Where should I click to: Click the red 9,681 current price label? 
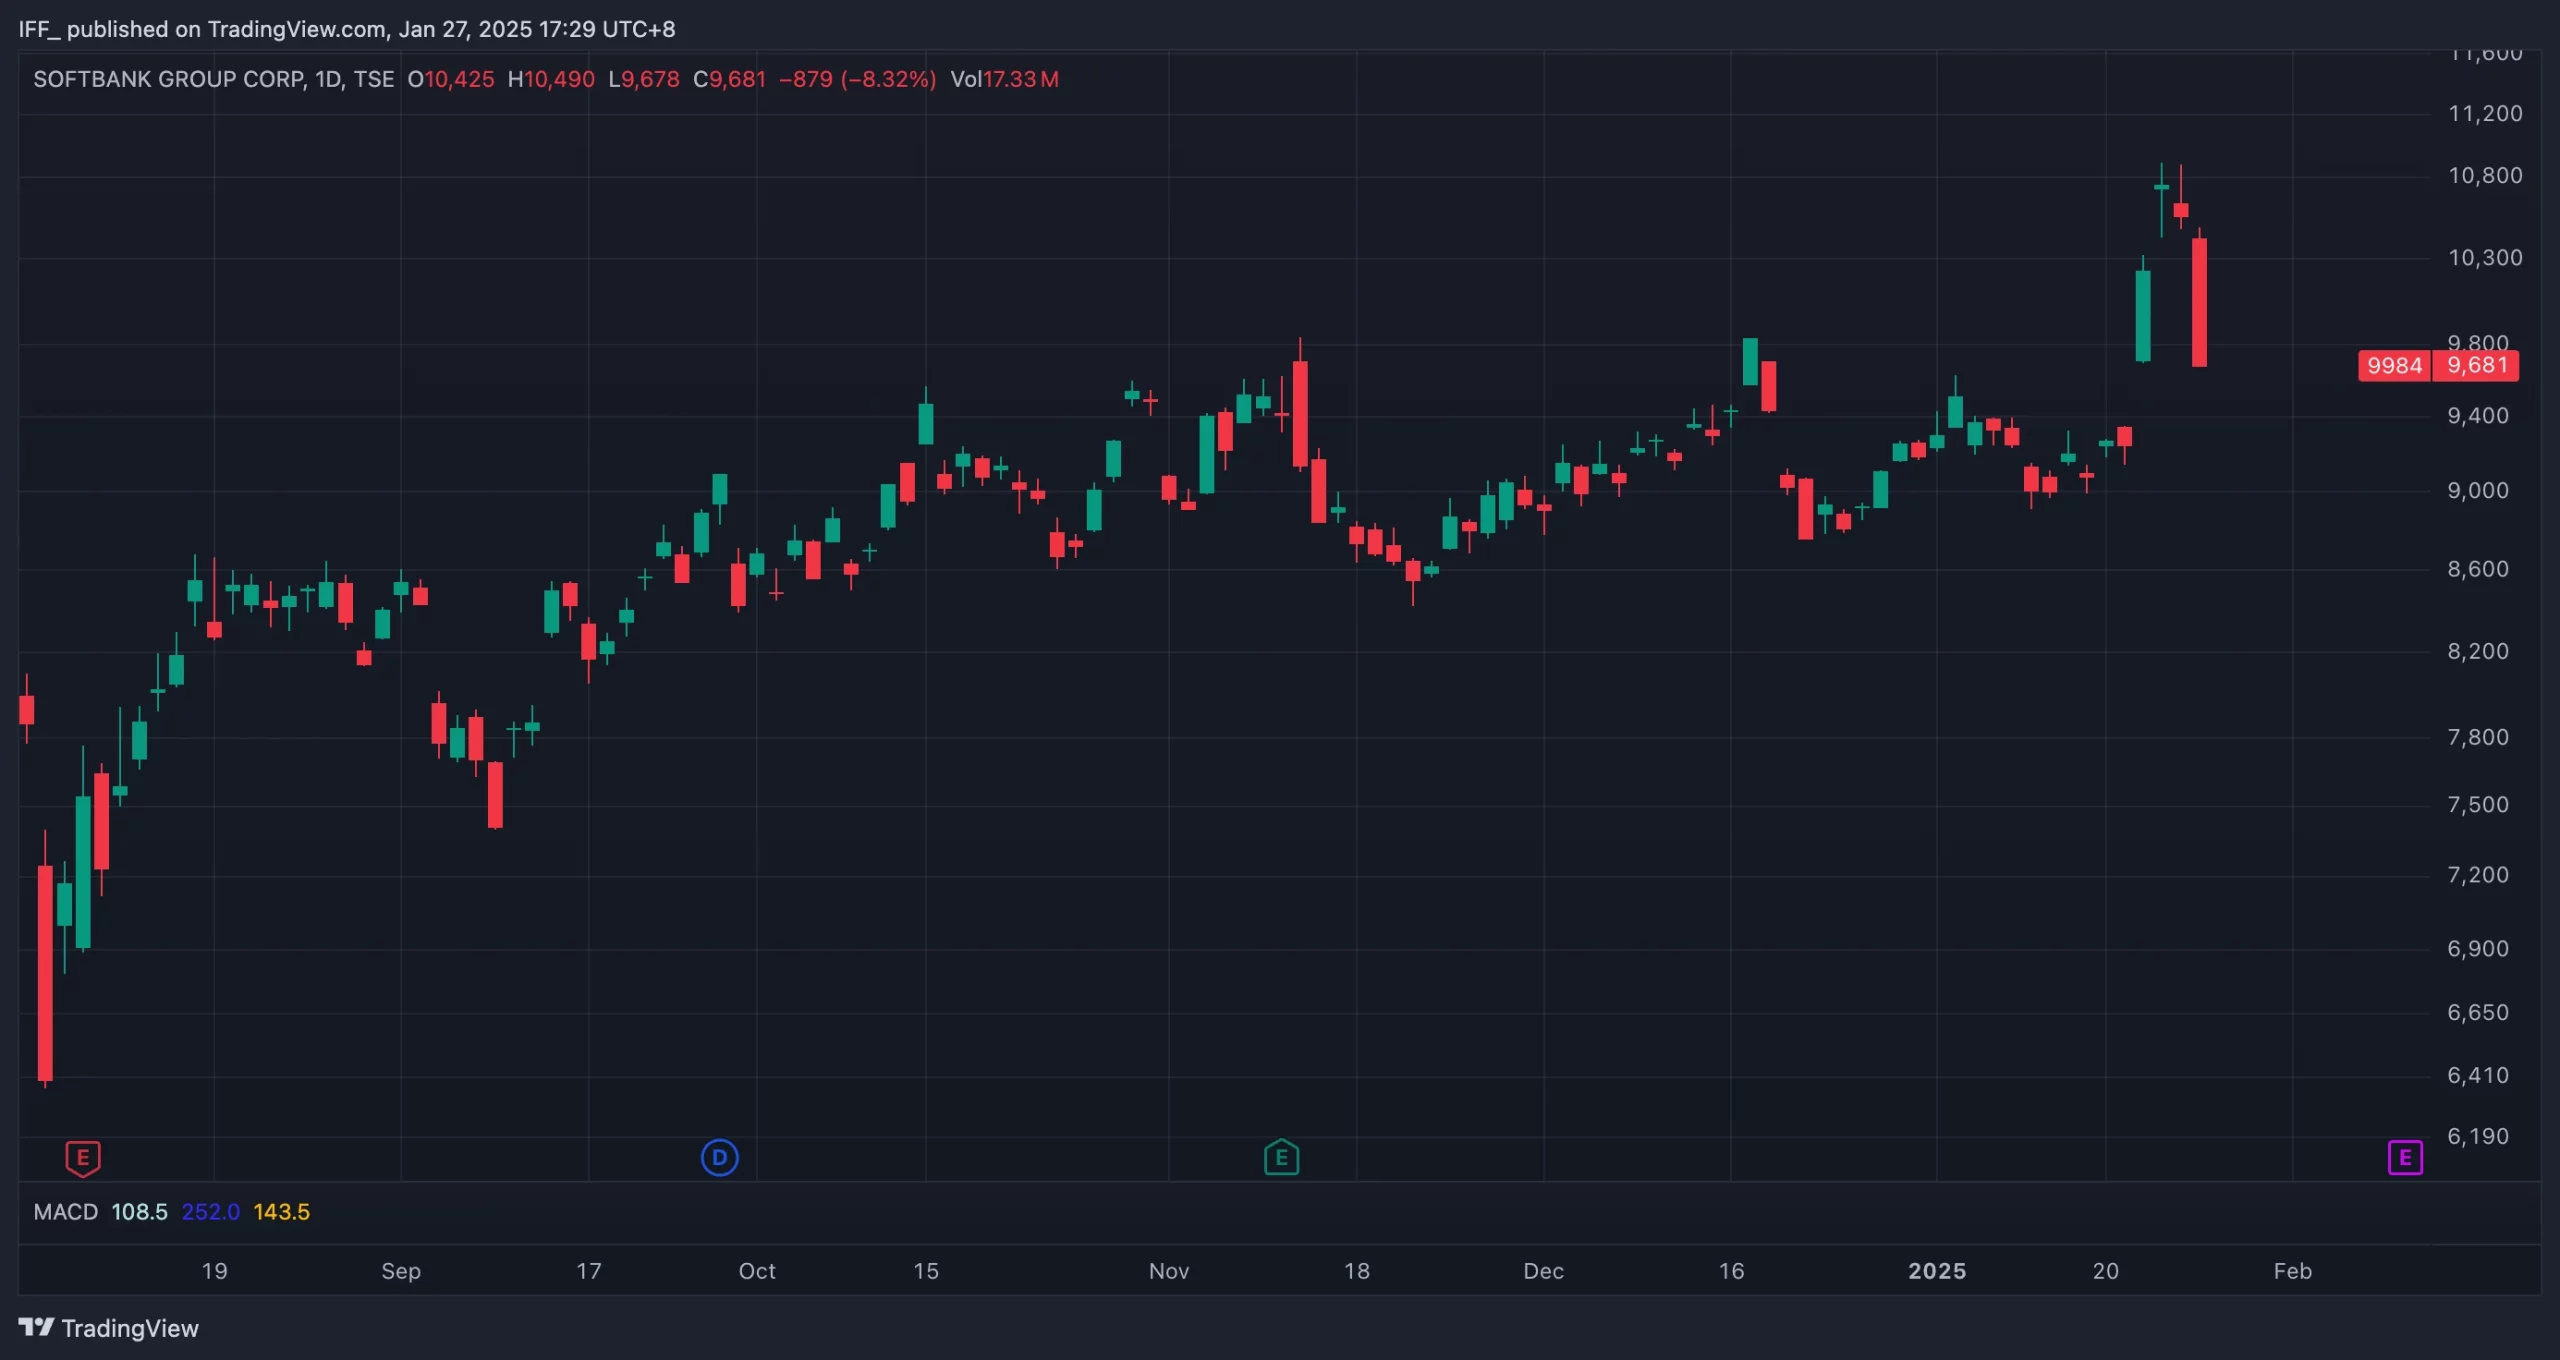pos(2477,365)
